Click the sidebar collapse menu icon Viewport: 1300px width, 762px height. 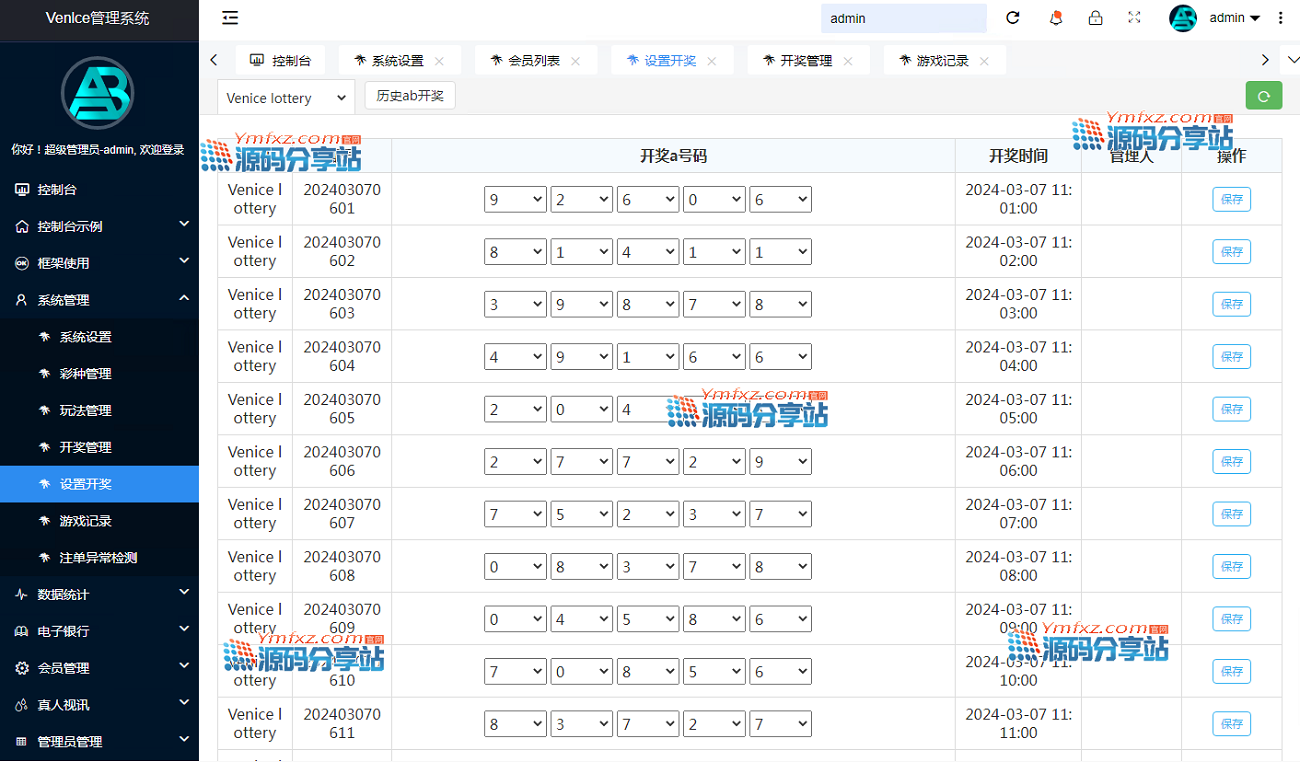tap(230, 18)
